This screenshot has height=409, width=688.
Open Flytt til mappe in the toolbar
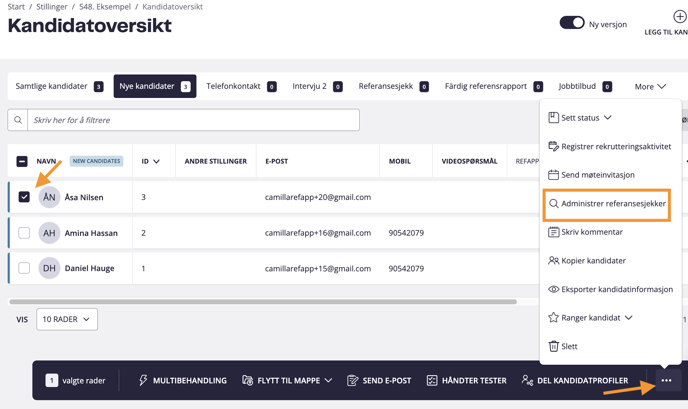click(287, 381)
